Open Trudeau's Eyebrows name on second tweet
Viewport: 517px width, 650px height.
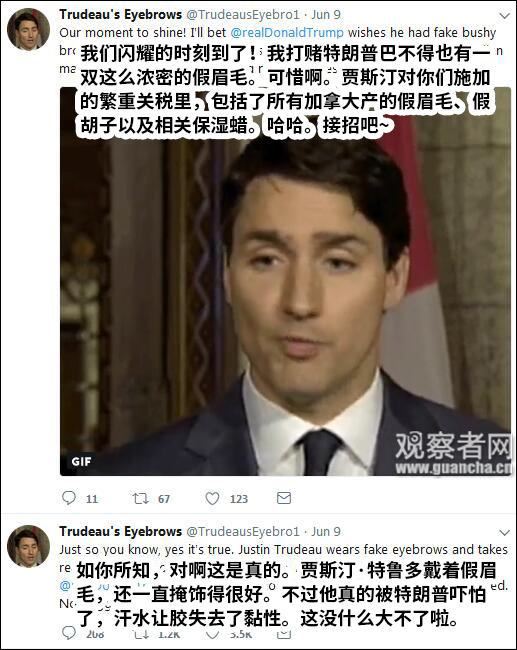[x=121, y=531]
